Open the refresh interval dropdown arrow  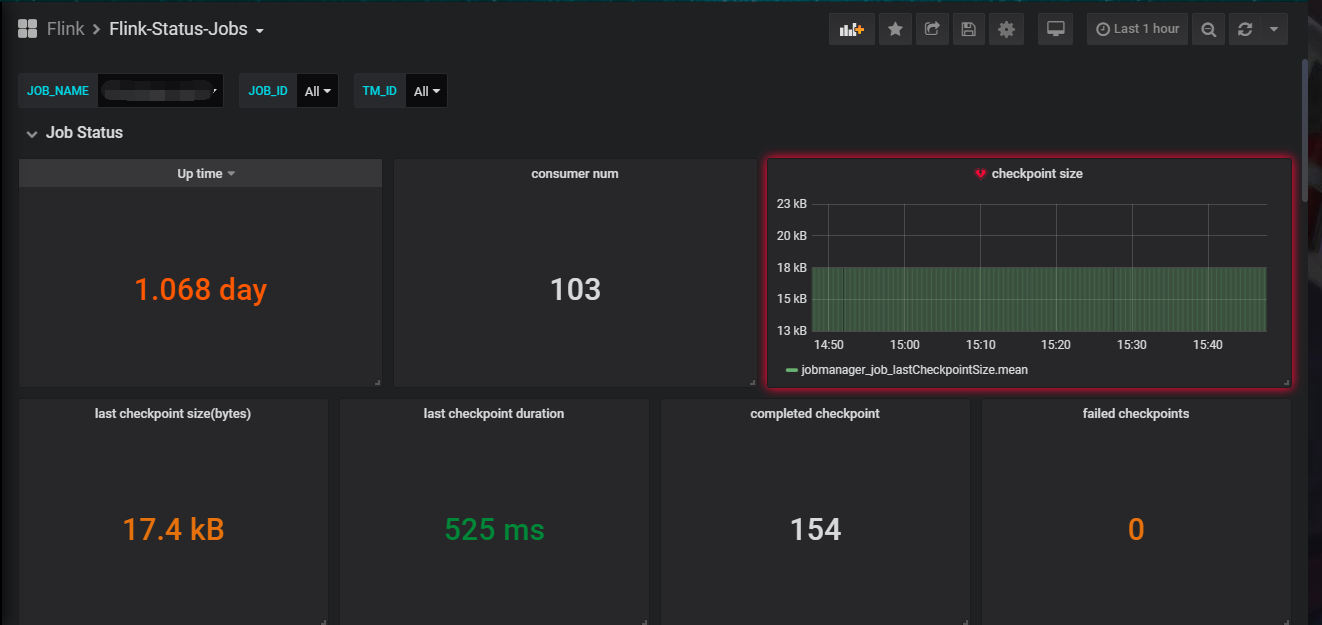tap(1273, 29)
